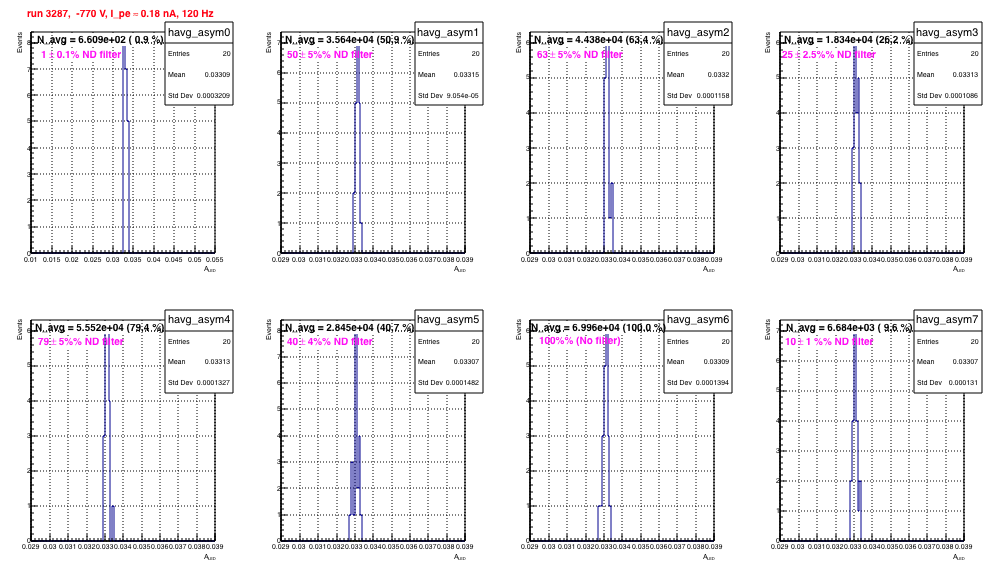Click Mean value 0.0332 in havg_asym2 box
This screenshot has width=998, height=575.
click(x=718, y=75)
